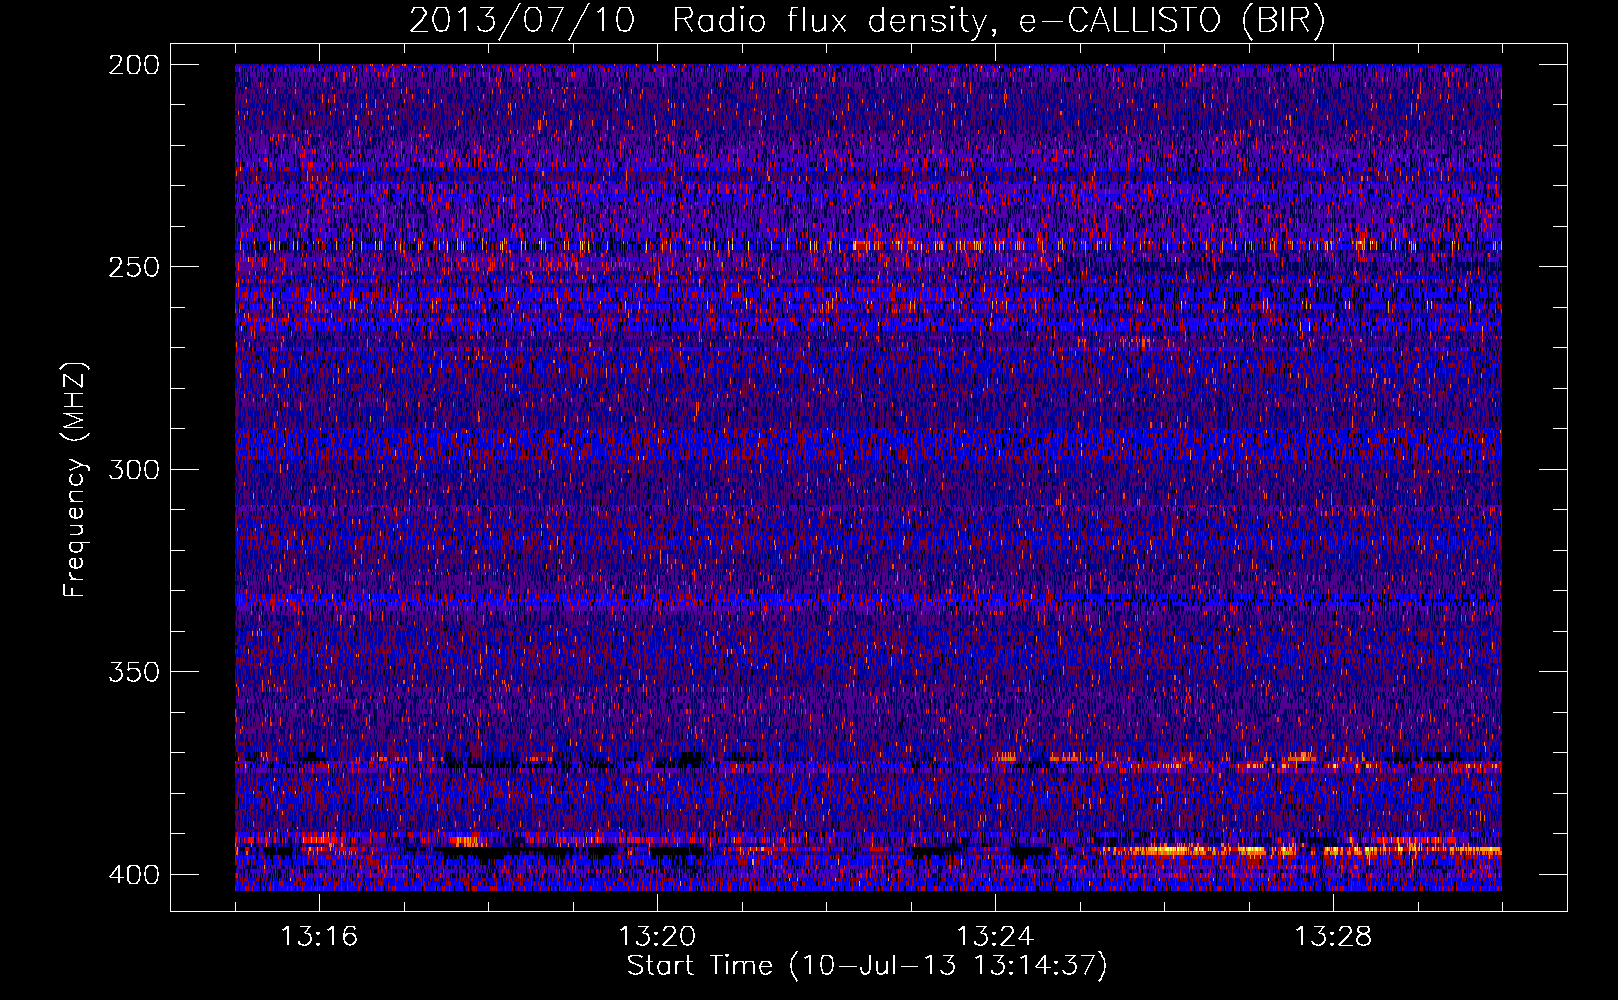Click the 13:28 time tick label

click(x=1333, y=937)
